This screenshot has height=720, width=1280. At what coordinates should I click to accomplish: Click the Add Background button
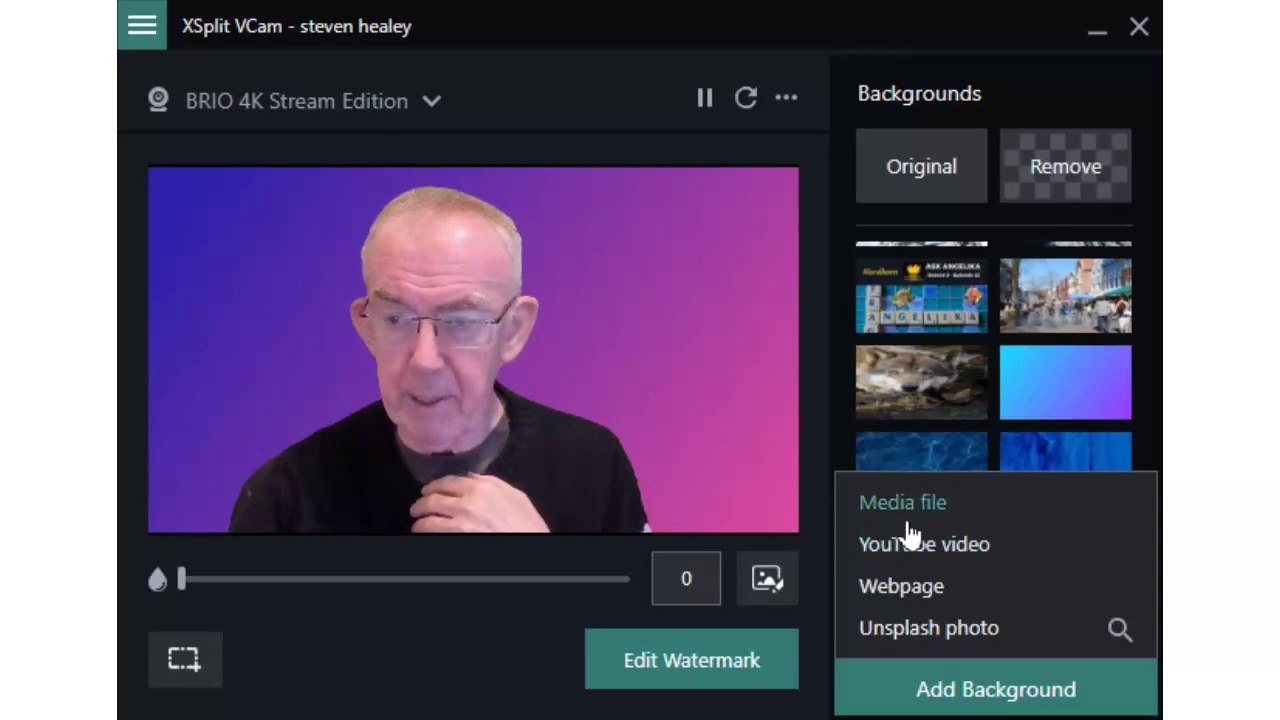tap(996, 689)
